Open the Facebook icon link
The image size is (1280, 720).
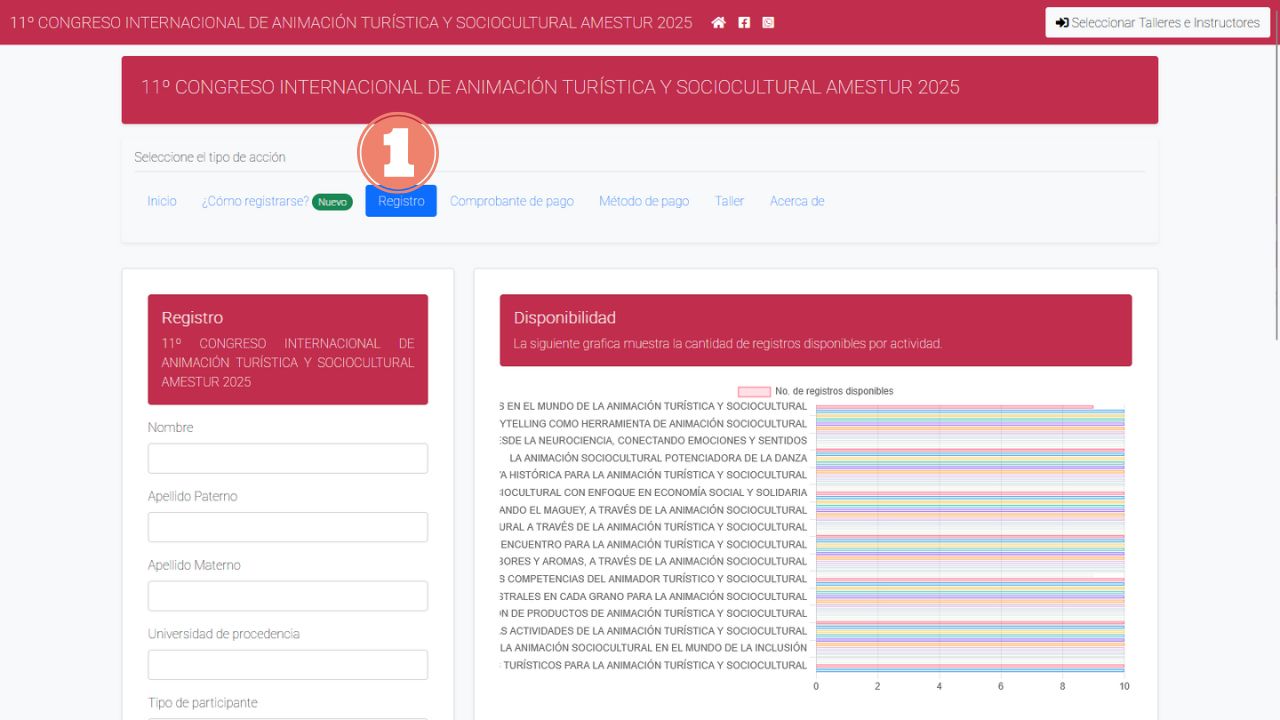744,22
